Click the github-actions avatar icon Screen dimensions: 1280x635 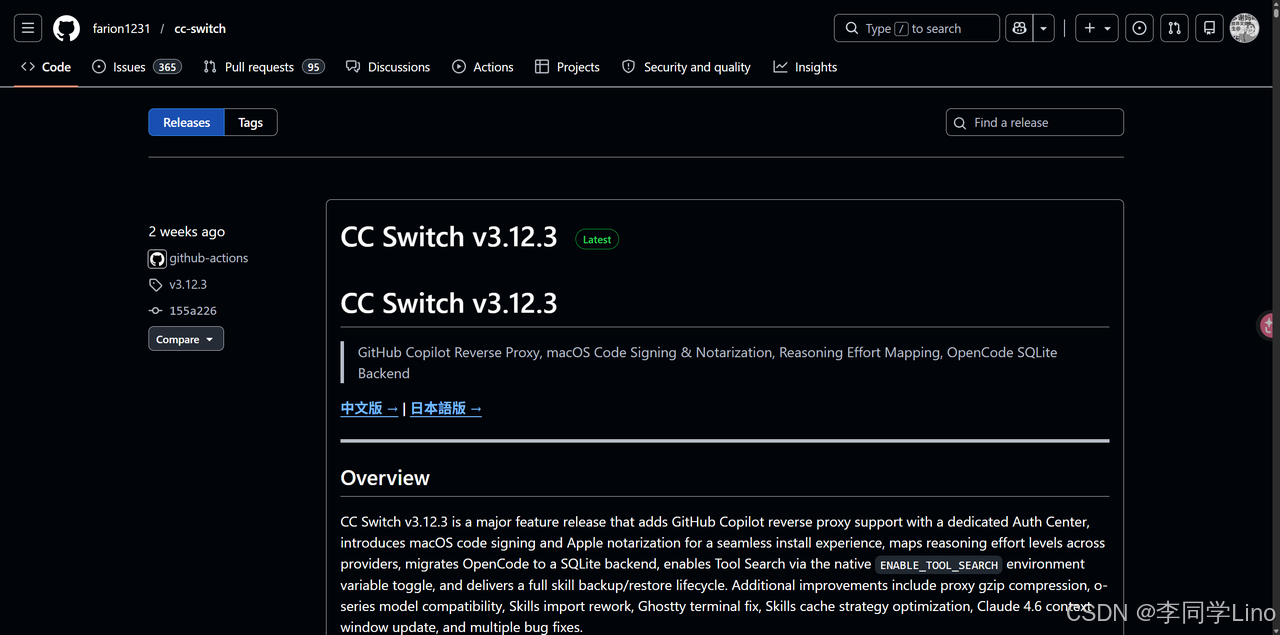[157, 259]
